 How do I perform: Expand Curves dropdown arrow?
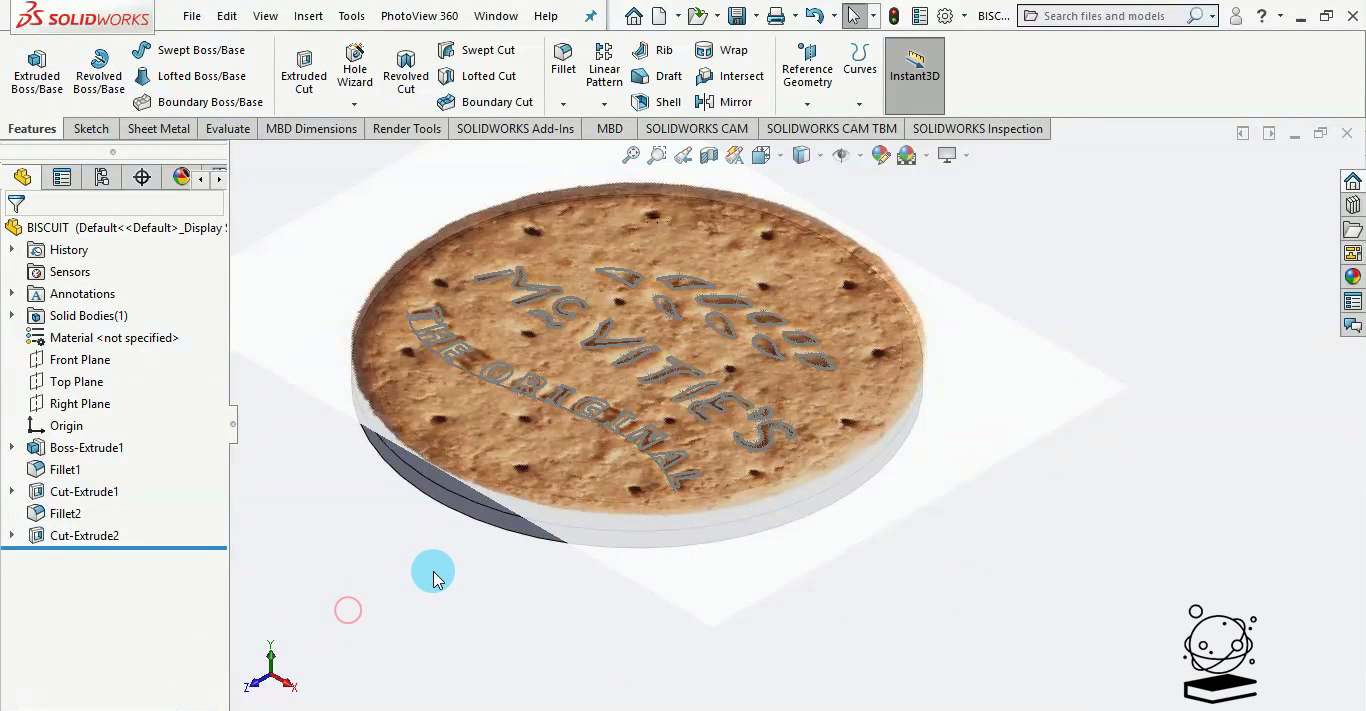pos(859,104)
